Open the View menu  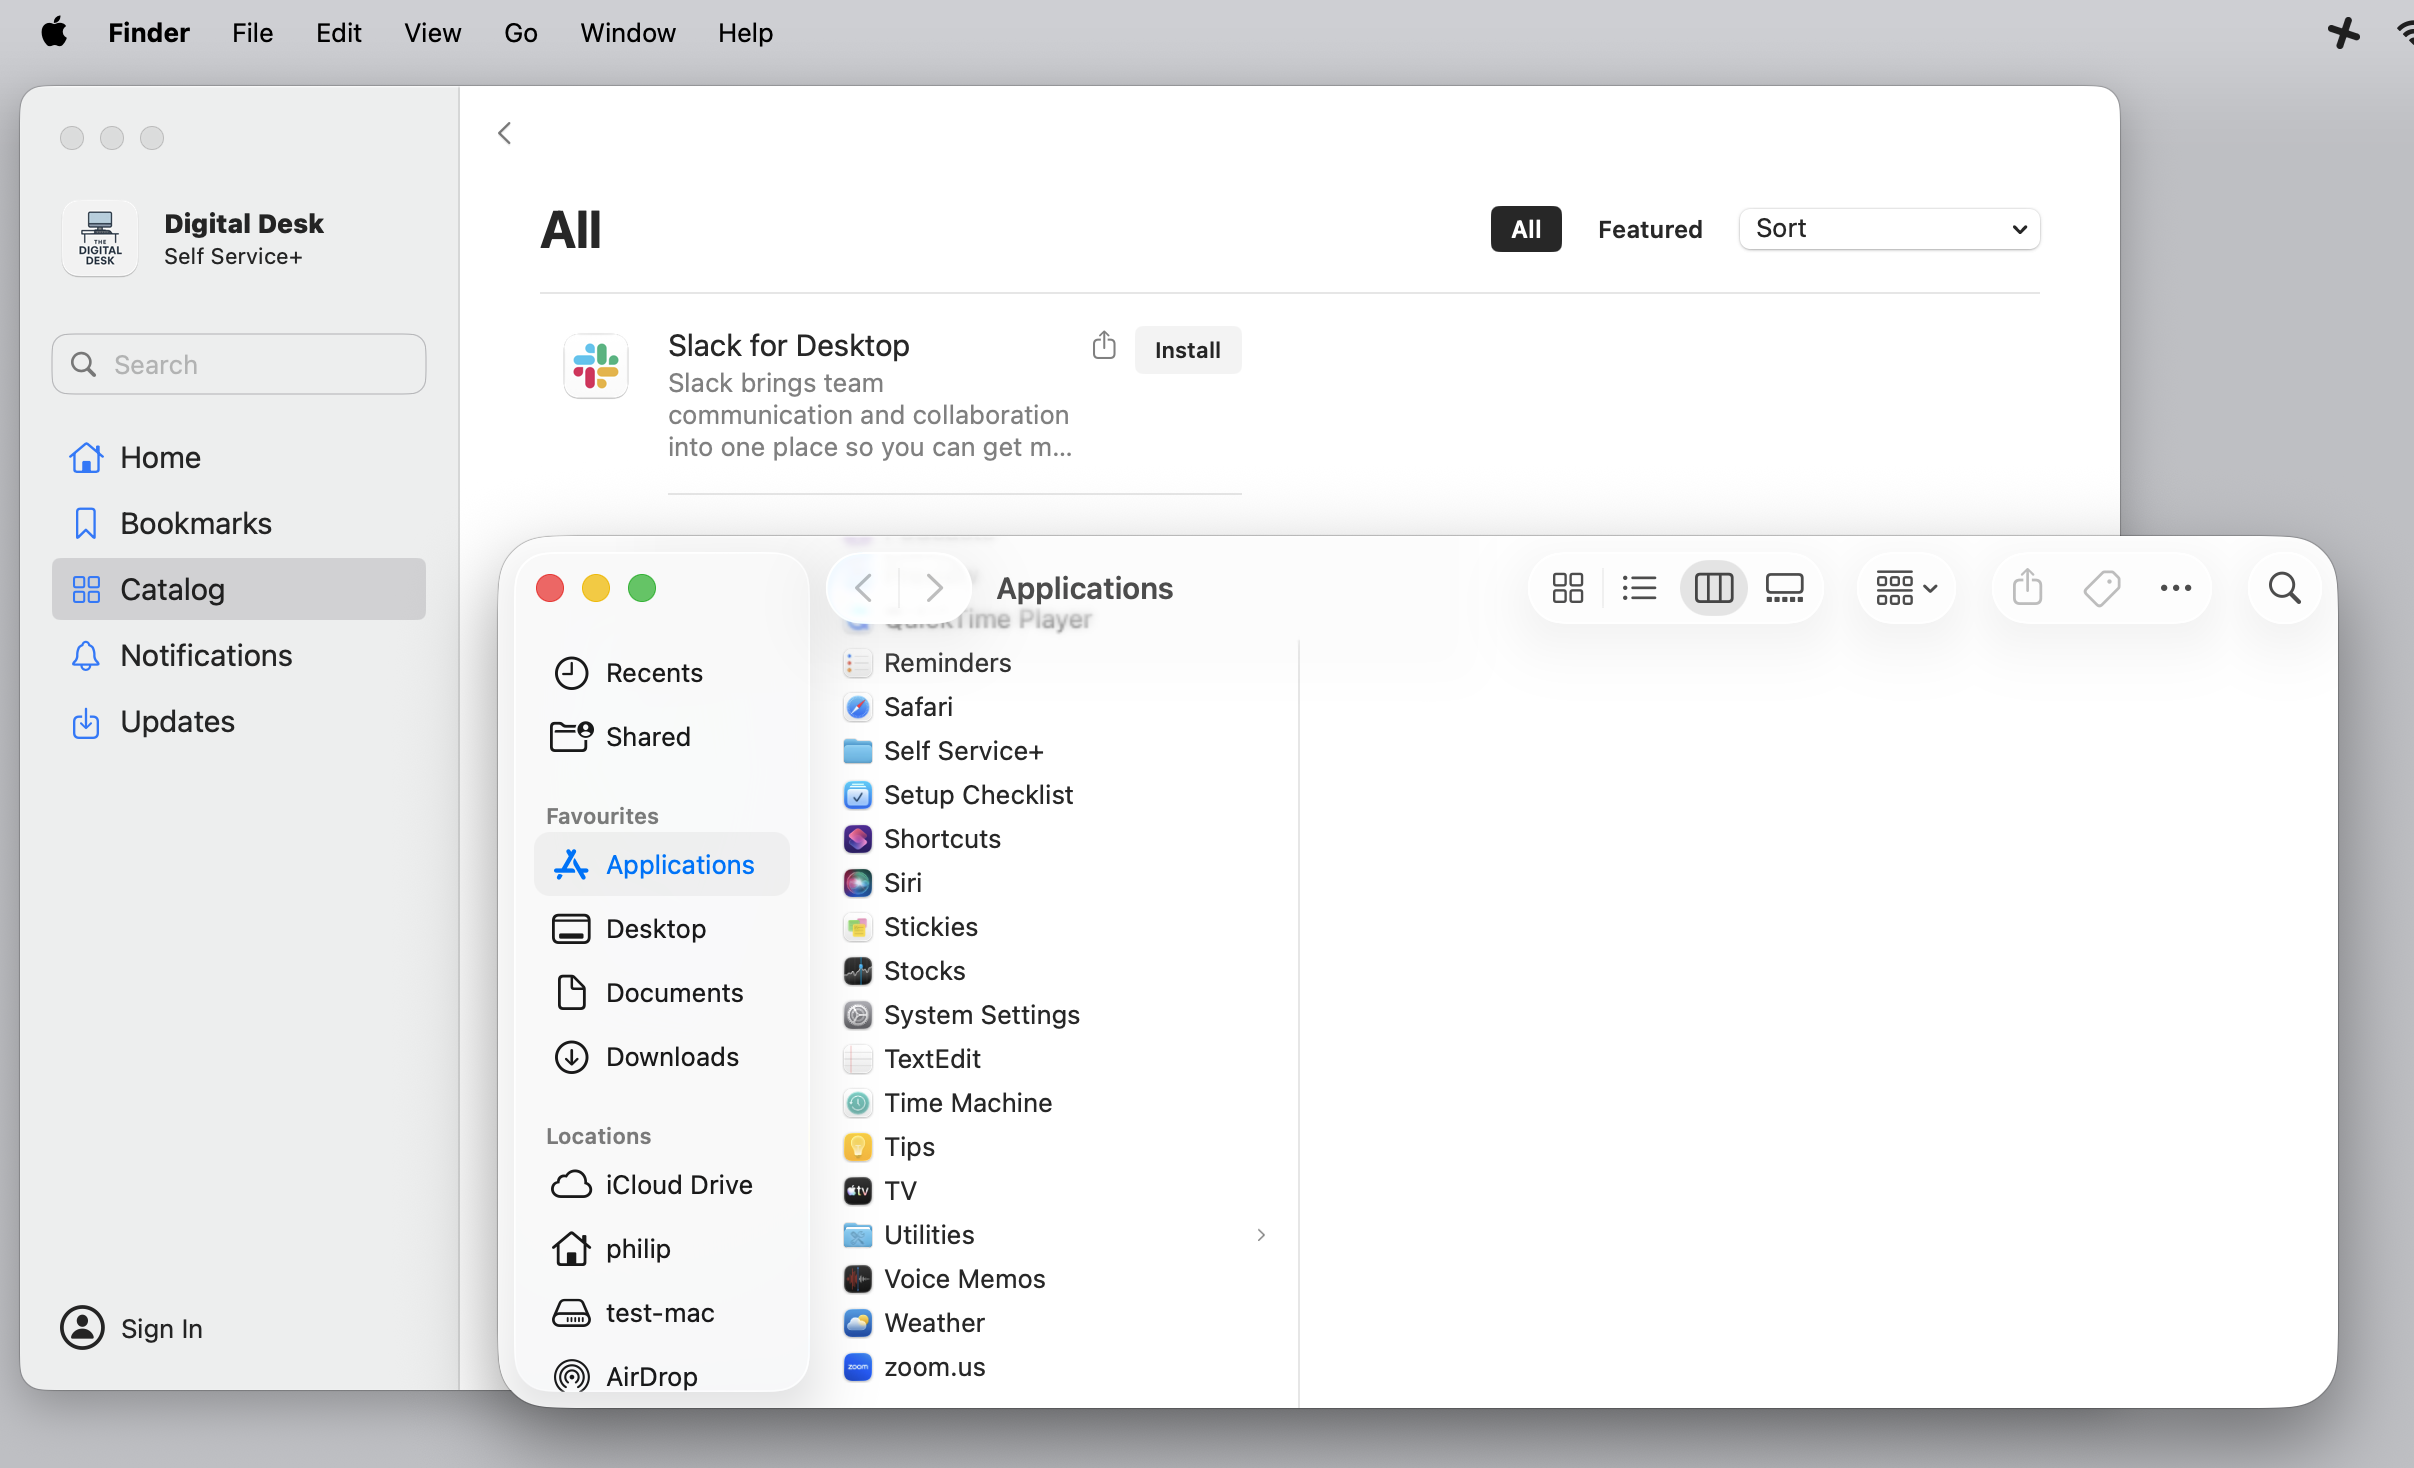pos(432,33)
